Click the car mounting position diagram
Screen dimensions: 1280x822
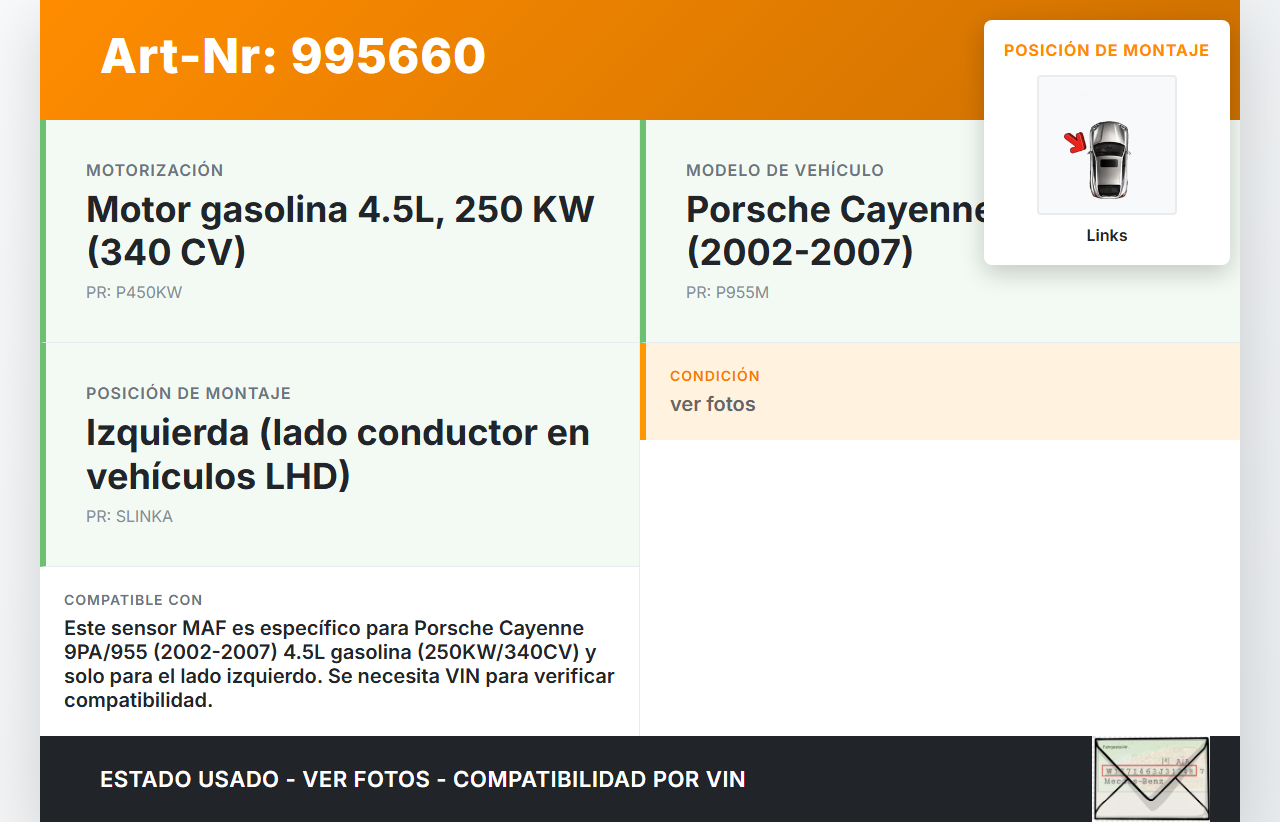pos(1107,145)
